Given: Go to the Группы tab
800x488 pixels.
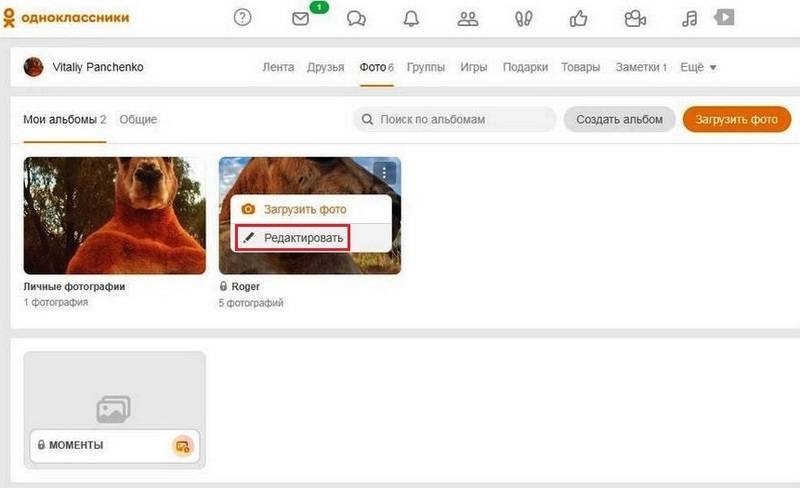Looking at the screenshot, I should coord(426,67).
